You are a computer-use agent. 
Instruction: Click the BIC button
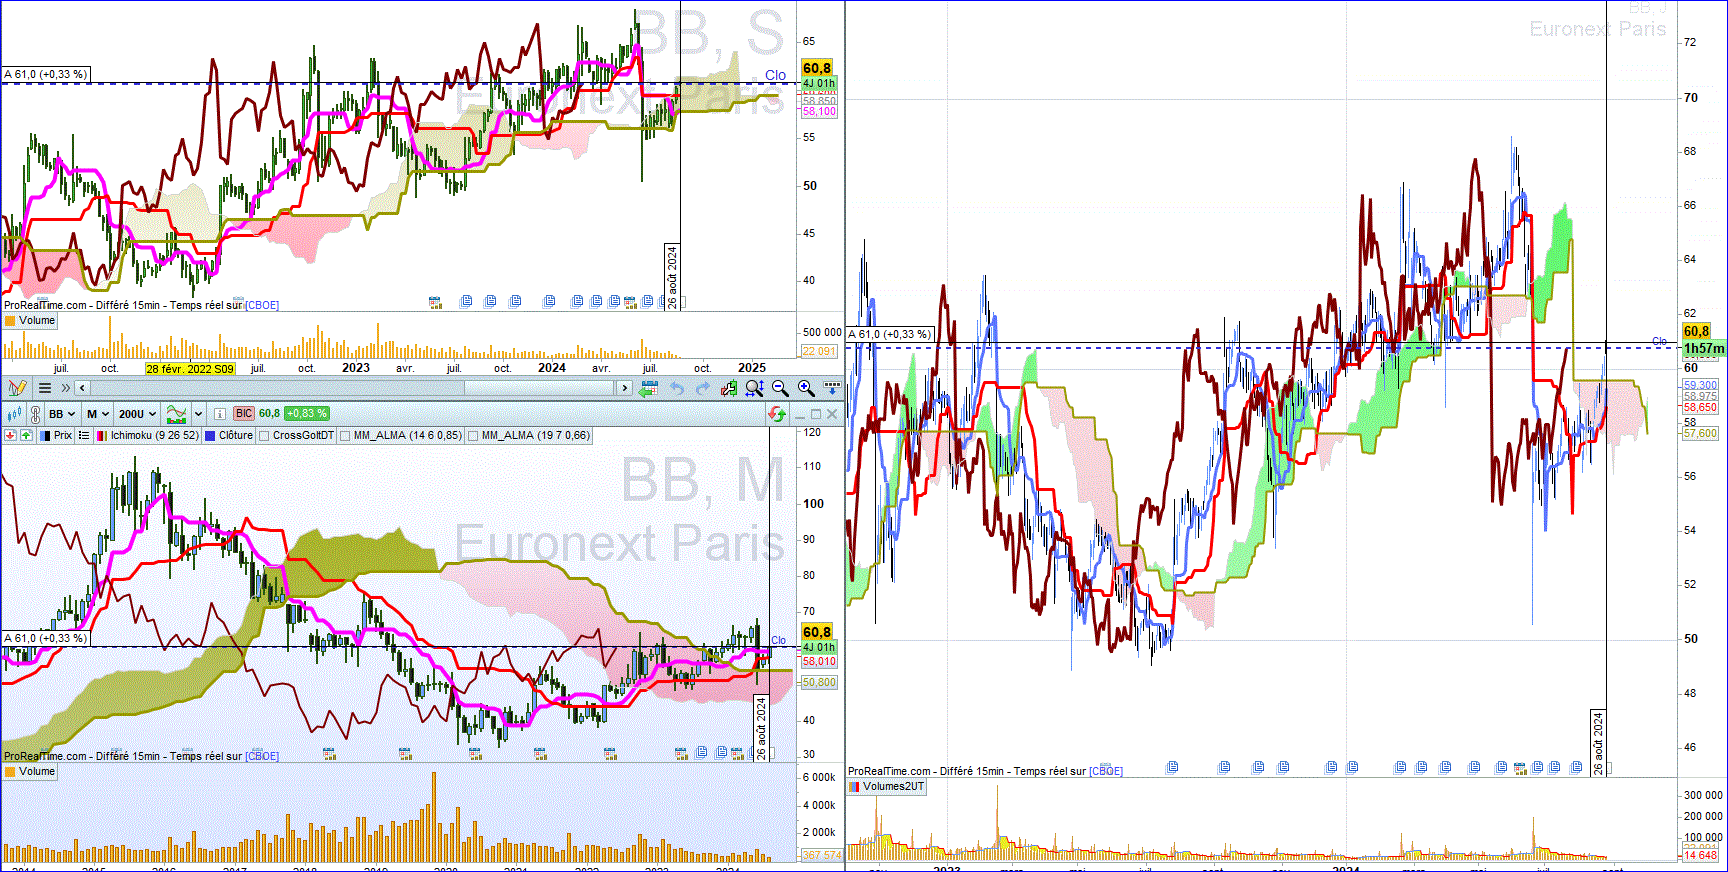pos(244,413)
